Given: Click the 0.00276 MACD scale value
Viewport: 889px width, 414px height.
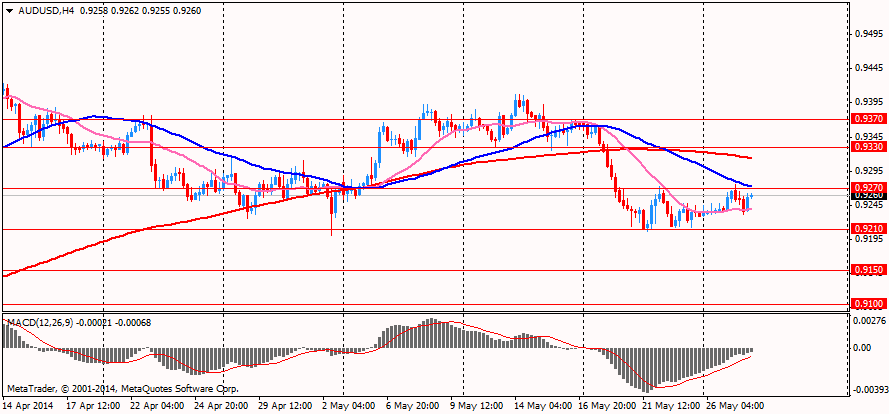Looking at the screenshot, I should point(867,320).
